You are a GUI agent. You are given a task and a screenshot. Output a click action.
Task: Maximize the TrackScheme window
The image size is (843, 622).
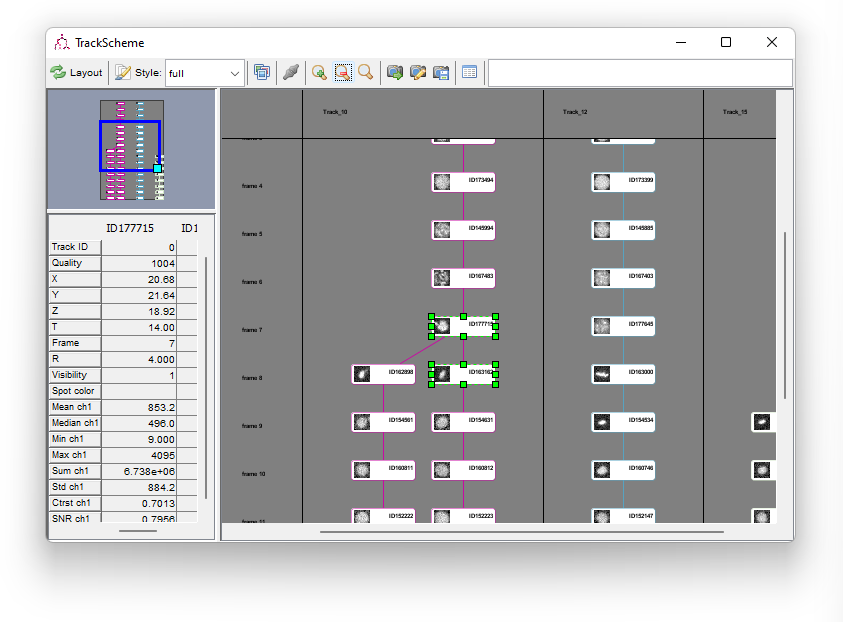(x=726, y=42)
